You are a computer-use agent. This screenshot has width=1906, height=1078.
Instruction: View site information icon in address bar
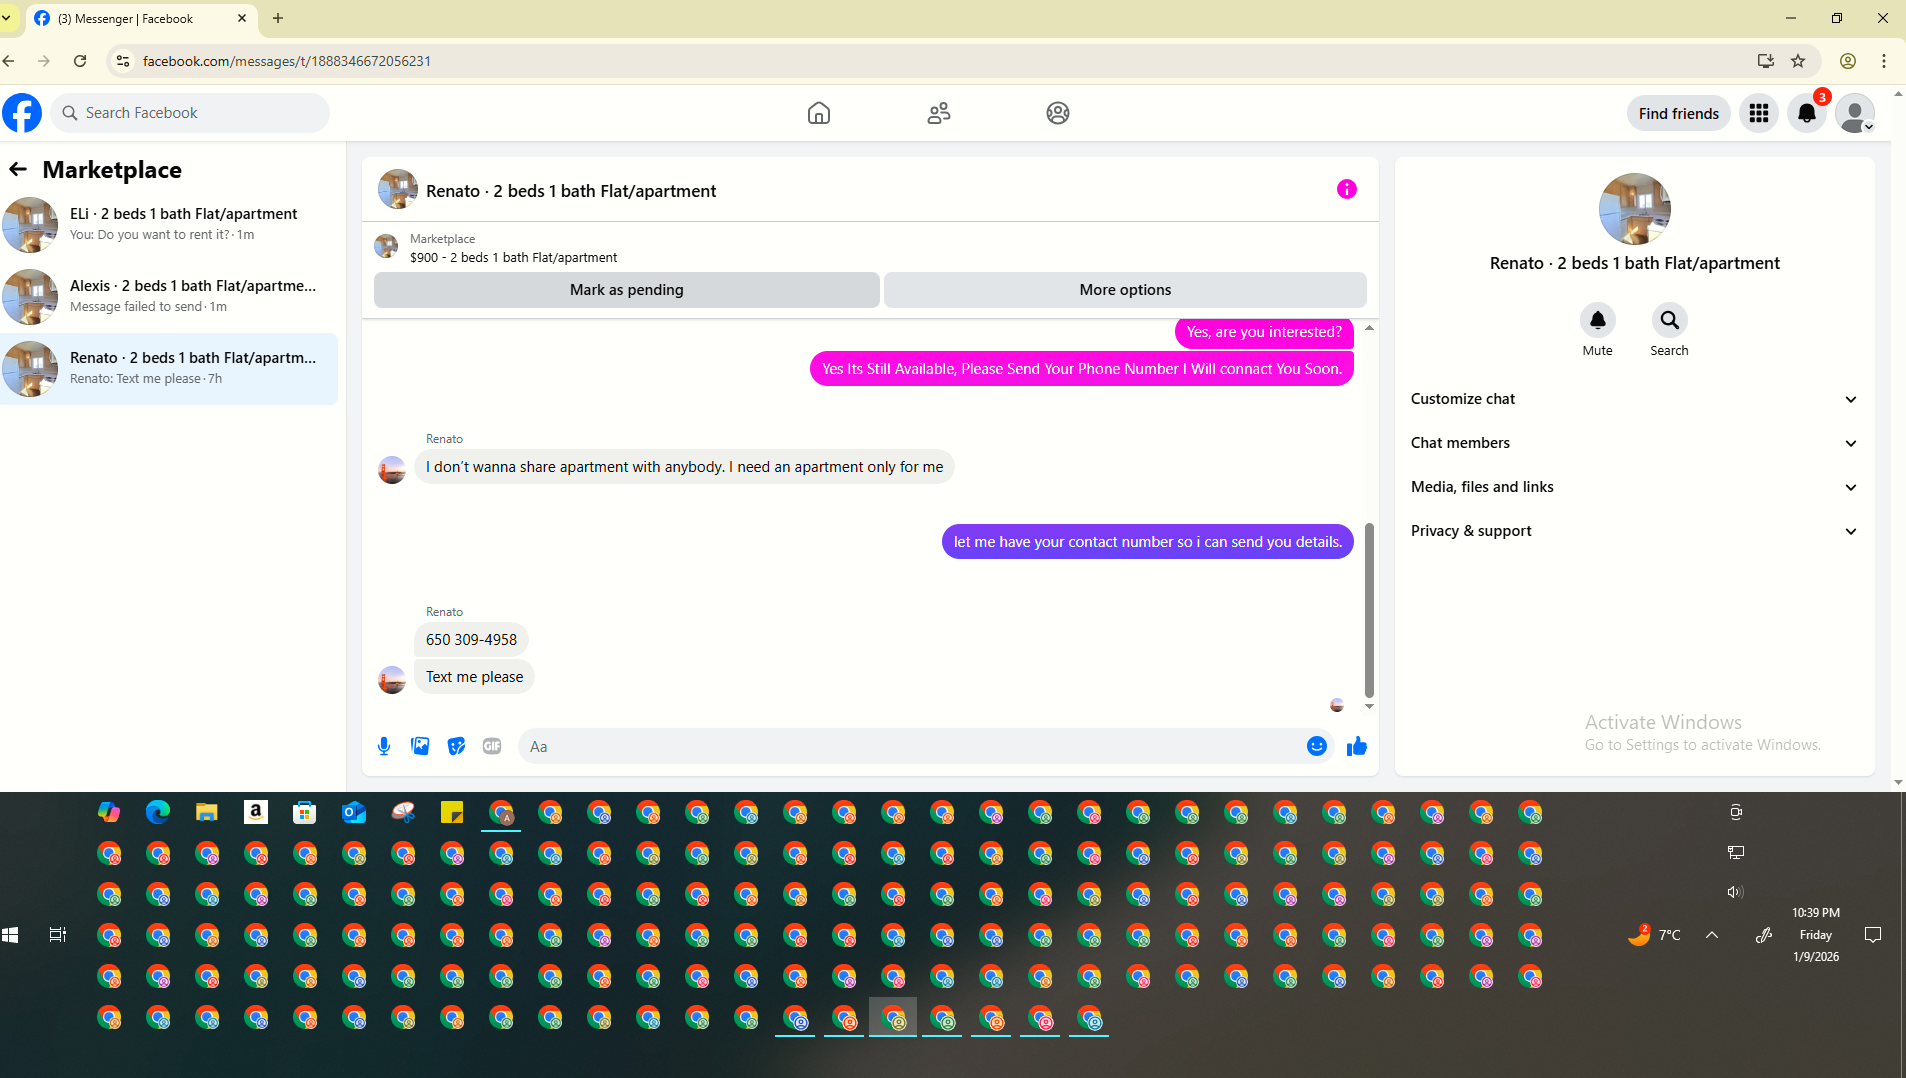point(122,61)
